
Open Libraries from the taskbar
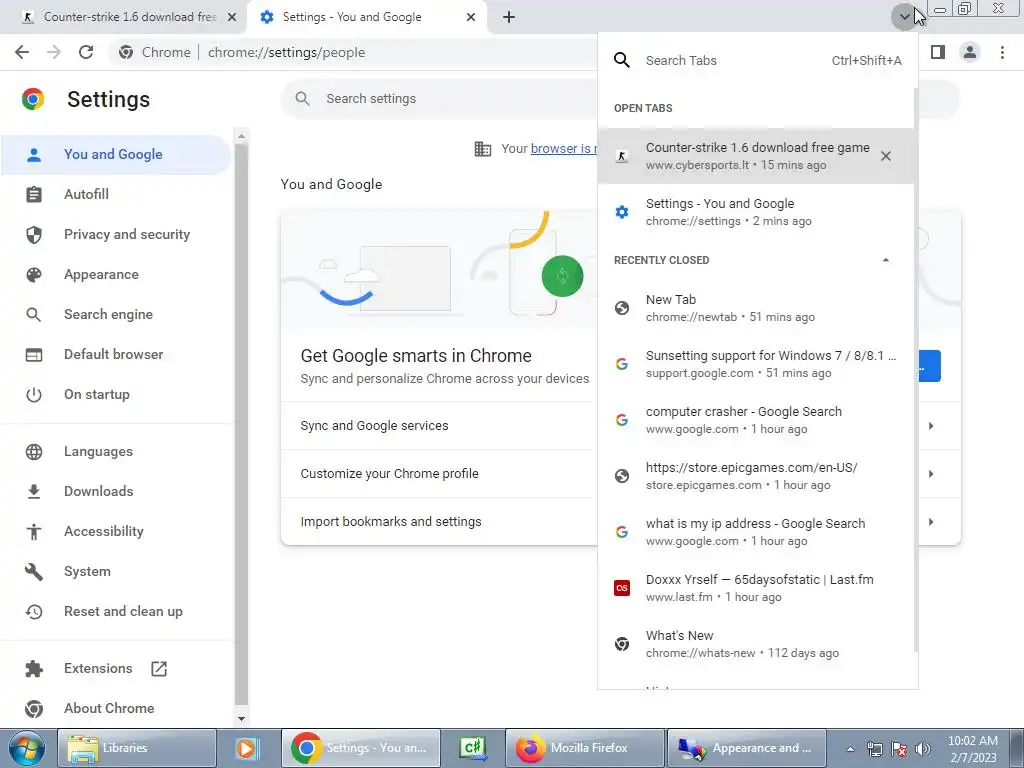(x=136, y=748)
